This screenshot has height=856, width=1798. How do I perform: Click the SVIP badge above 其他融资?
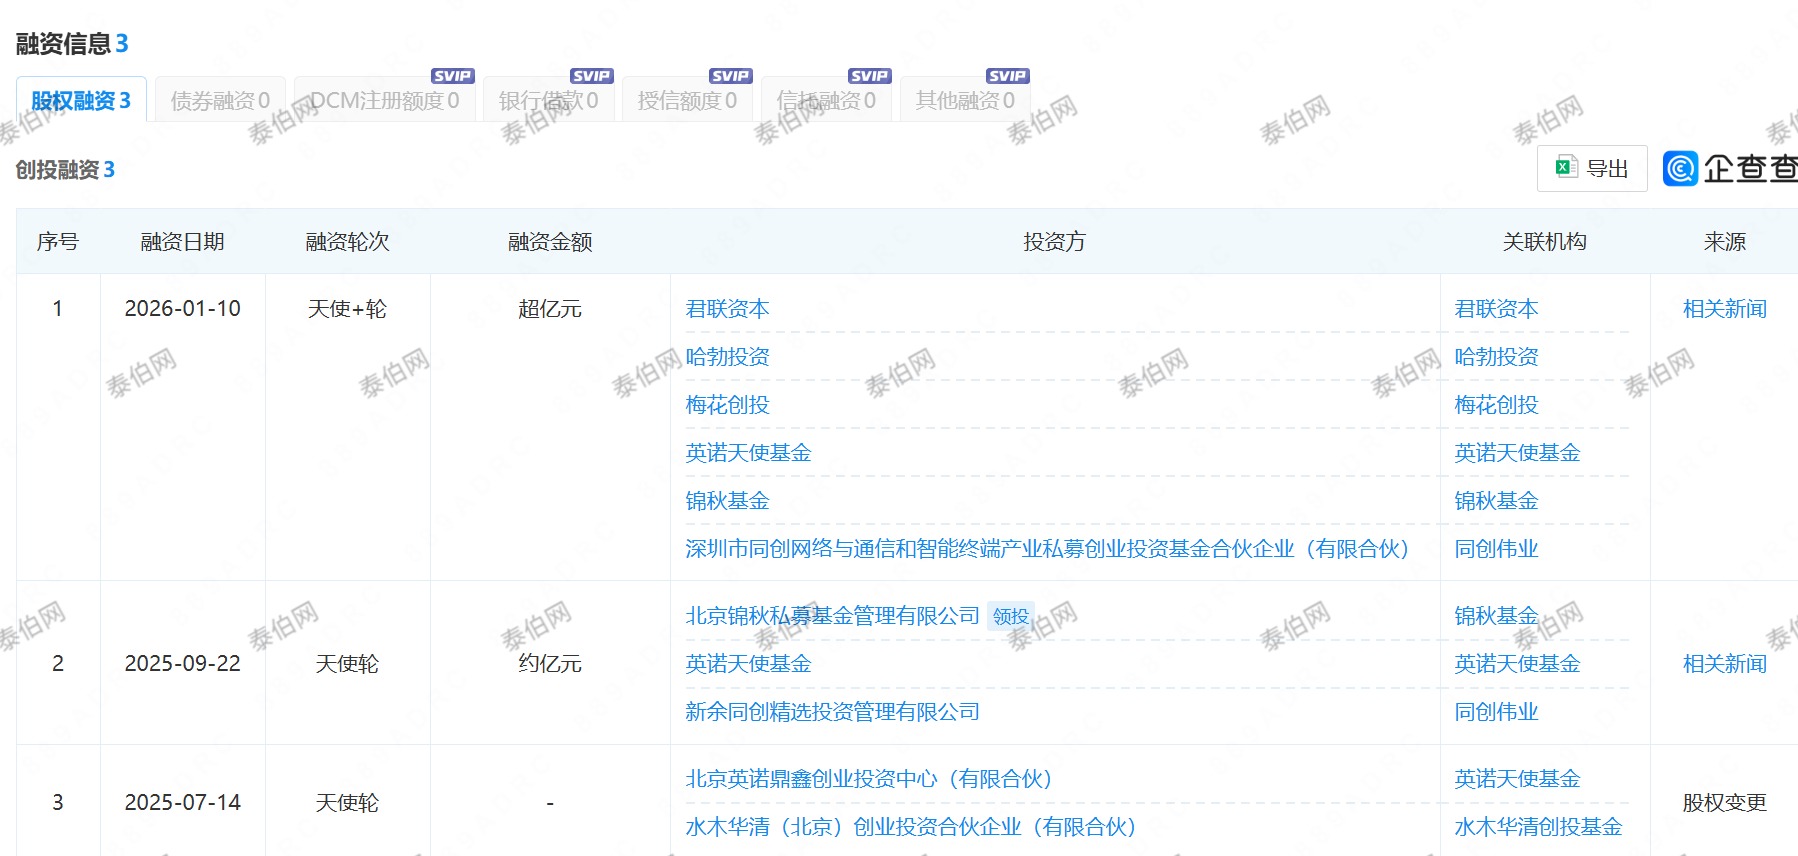coord(1007,76)
